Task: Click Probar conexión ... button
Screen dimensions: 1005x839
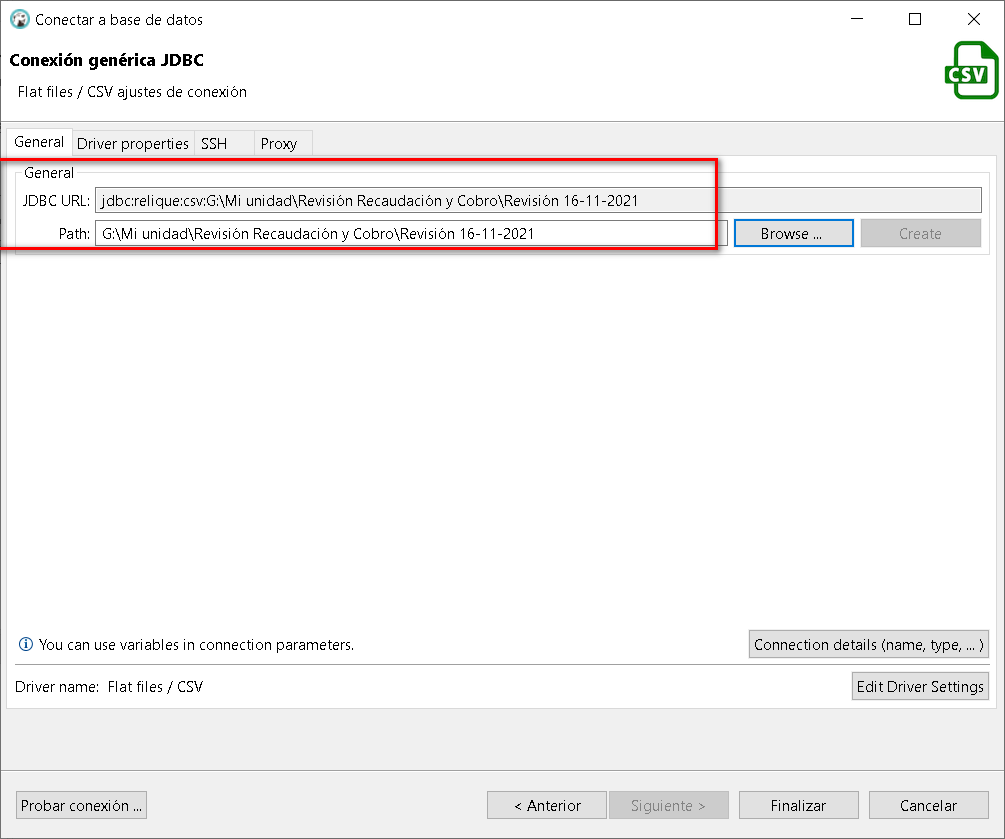Action: (x=81, y=805)
